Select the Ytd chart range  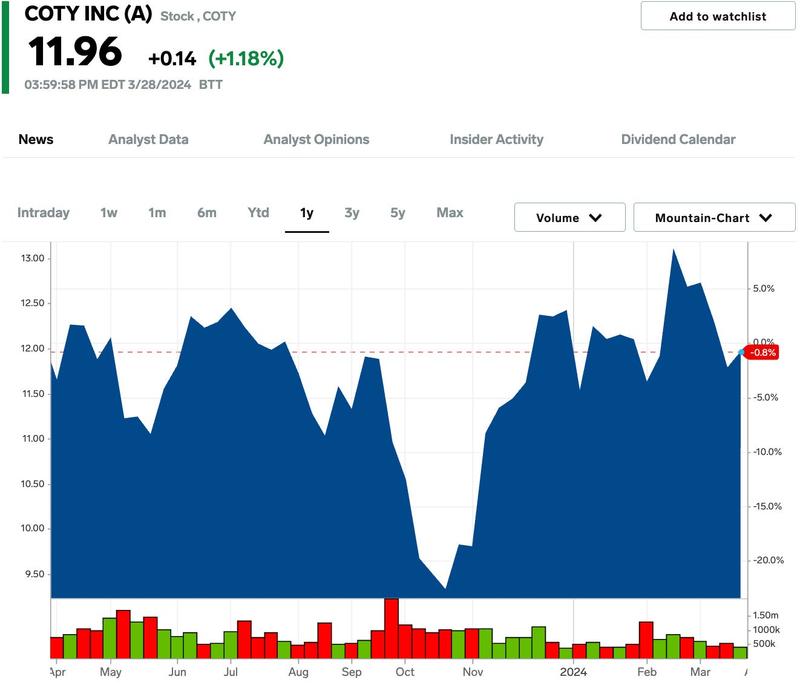pos(258,213)
